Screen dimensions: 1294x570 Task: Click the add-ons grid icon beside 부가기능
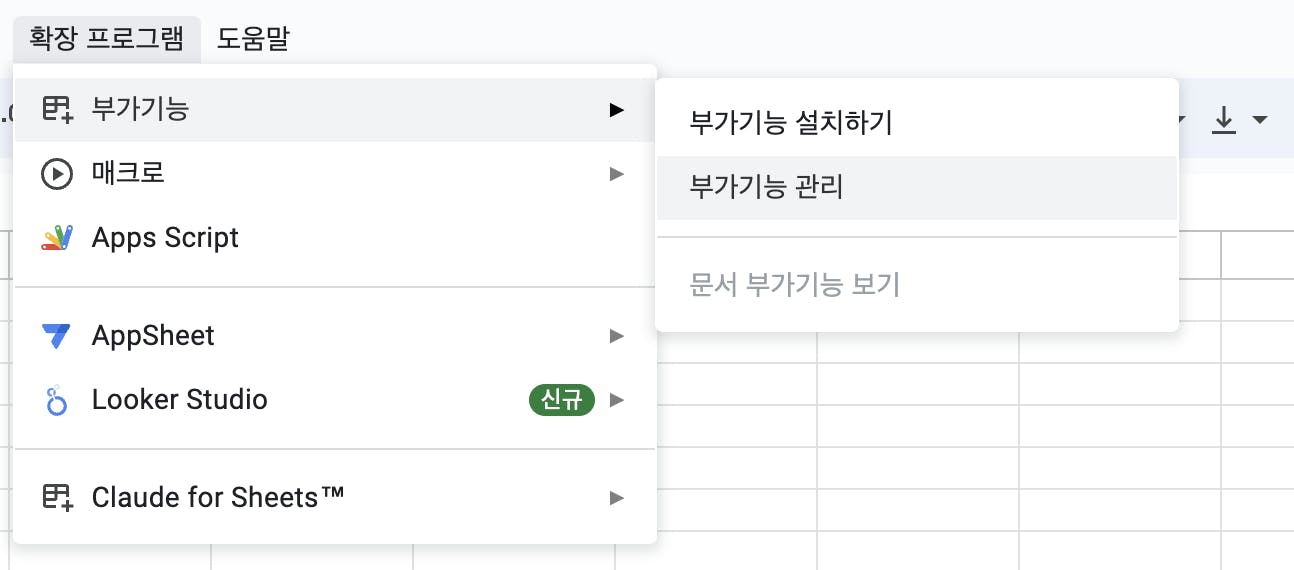pyautogui.click(x=57, y=109)
